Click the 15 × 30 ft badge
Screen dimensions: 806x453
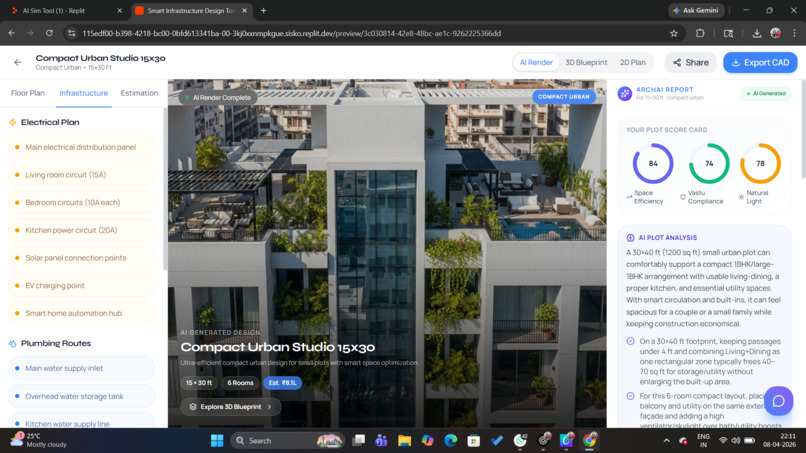[x=199, y=383]
